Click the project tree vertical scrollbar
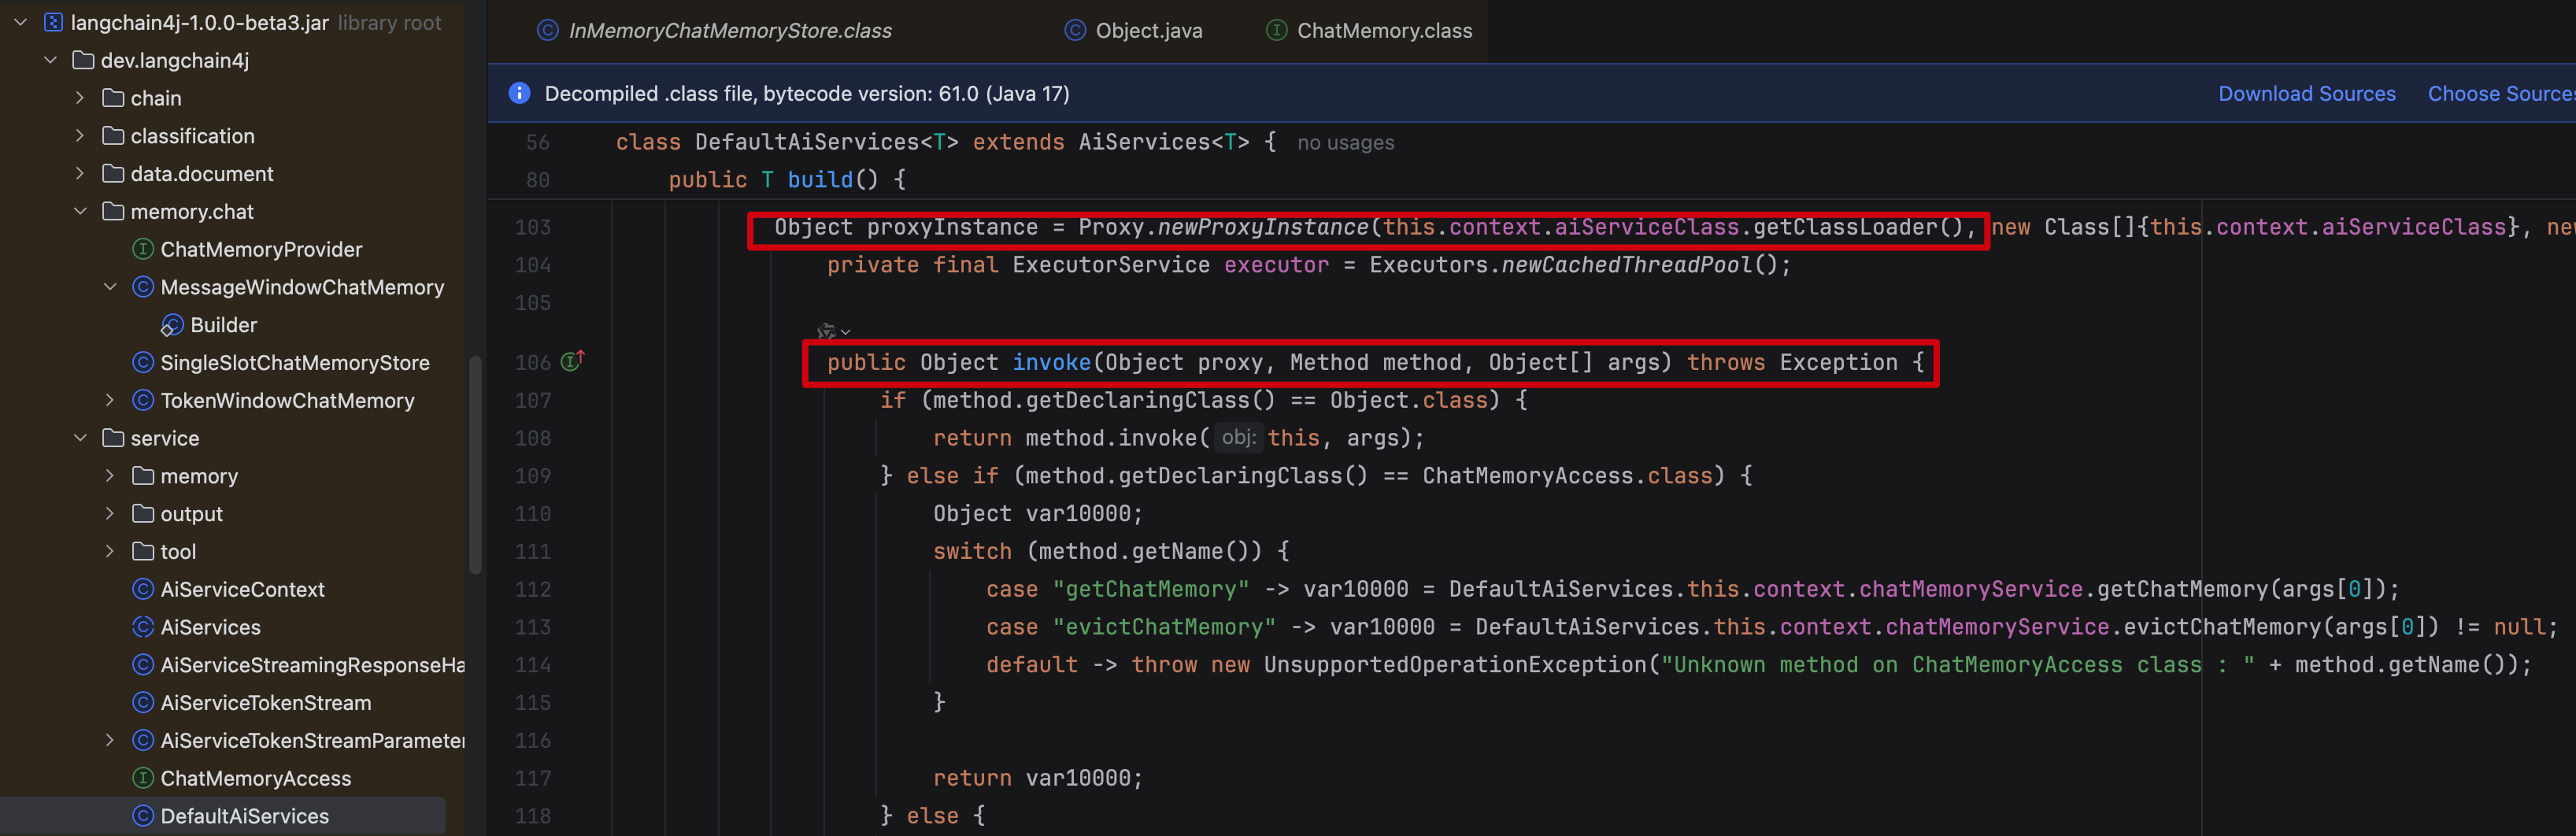2576x836 pixels. [475, 465]
